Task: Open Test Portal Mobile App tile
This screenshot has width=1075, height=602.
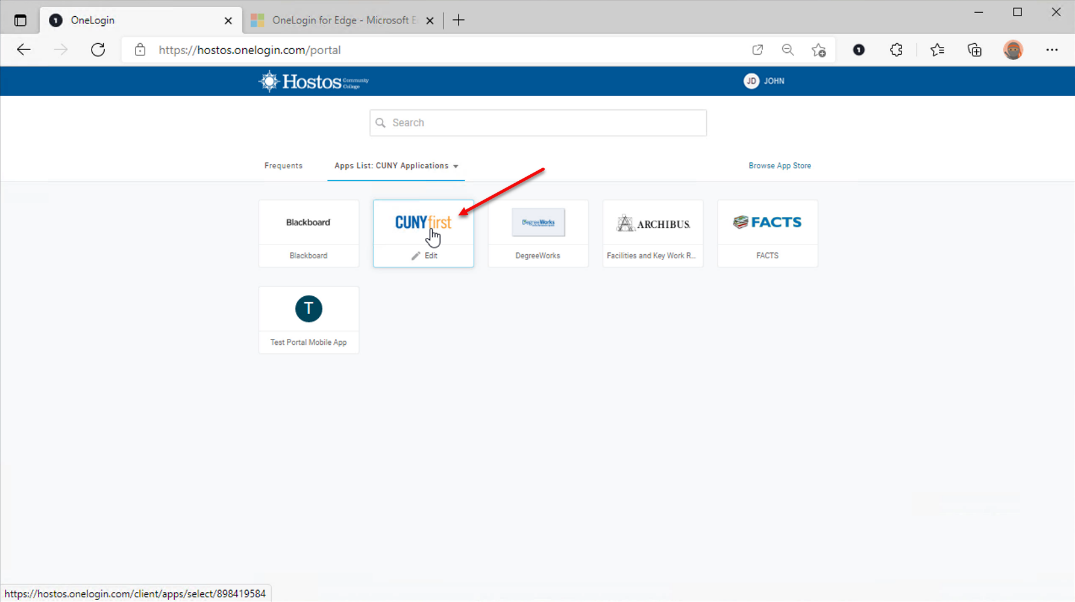Action: pos(308,310)
